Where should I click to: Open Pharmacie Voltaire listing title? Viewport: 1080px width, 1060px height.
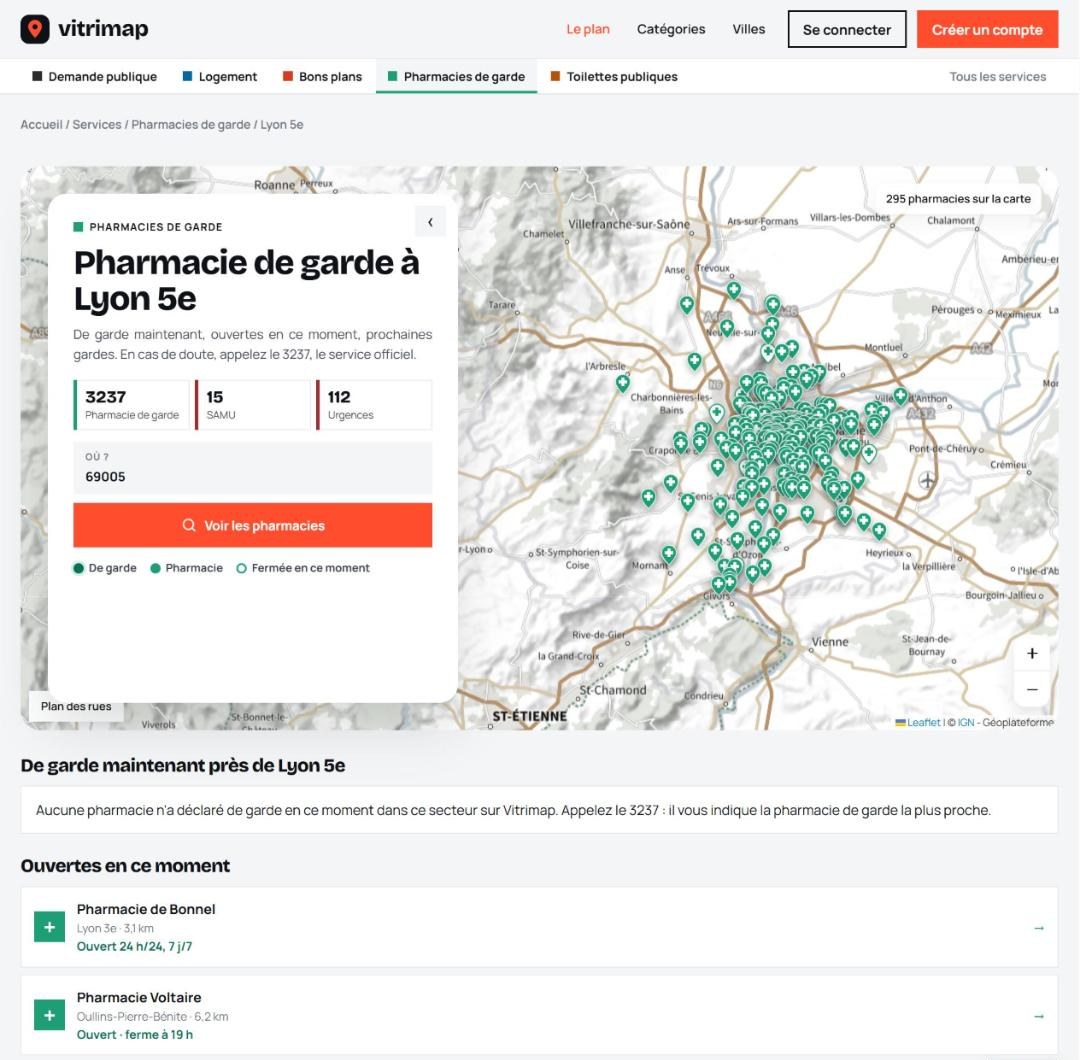click(139, 997)
